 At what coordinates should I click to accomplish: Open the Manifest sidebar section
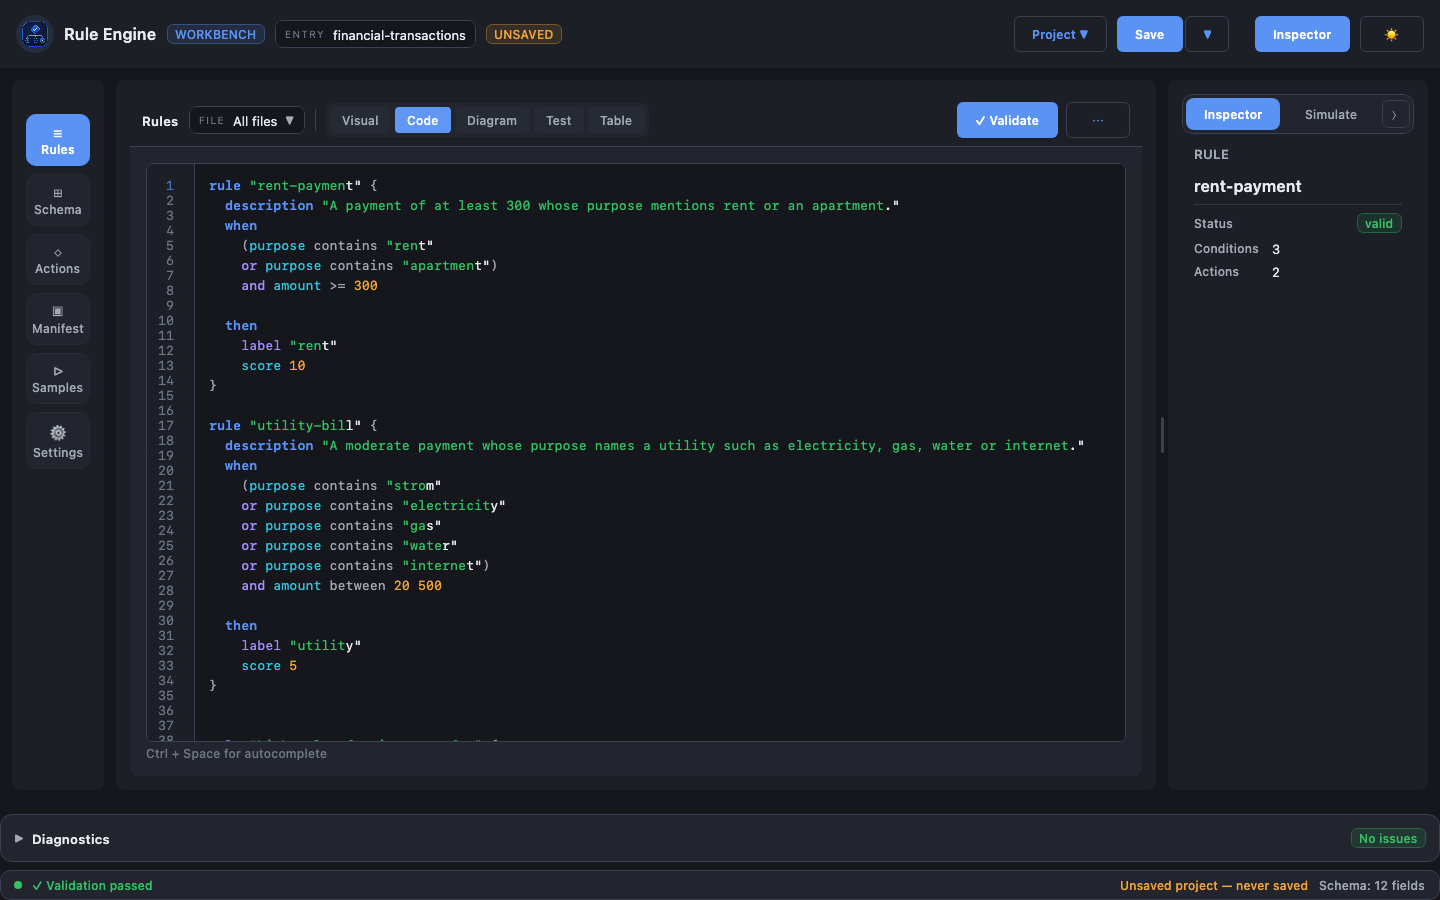(x=58, y=319)
